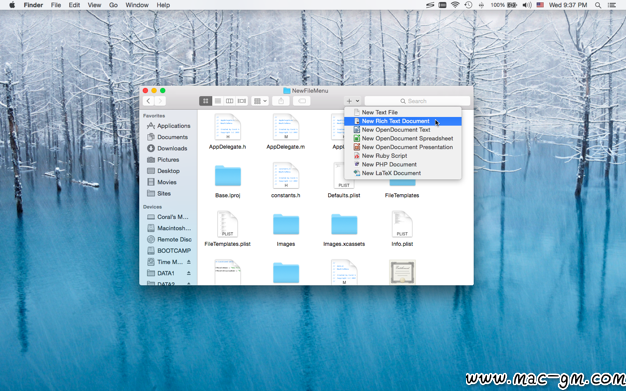Go back with the back arrow

[x=149, y=101]
